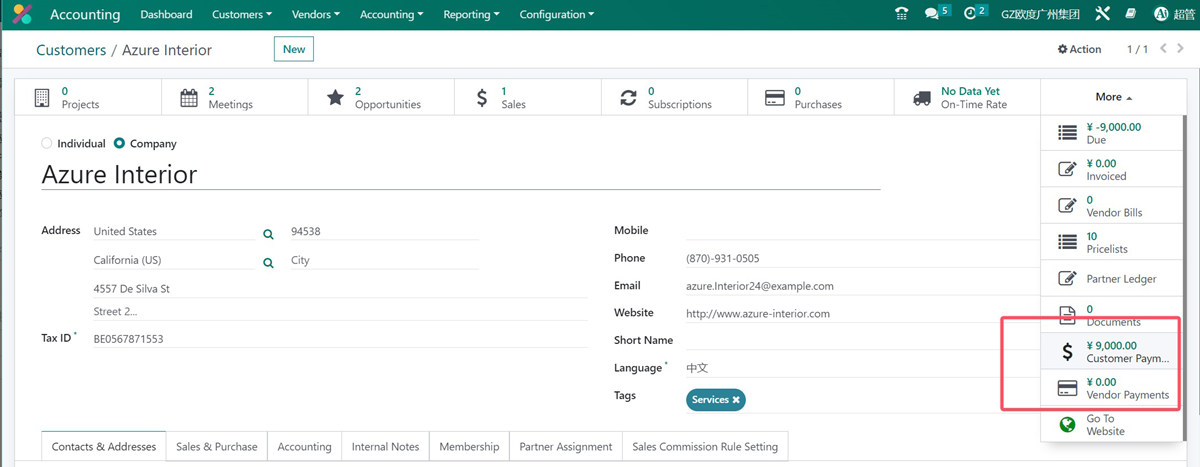Image resolution: width=1200 pixels, height=467 pixels.
Task: Open the Accounting dropdown in the menu bar
Action: pyautogui.click(x=391, y=14)
